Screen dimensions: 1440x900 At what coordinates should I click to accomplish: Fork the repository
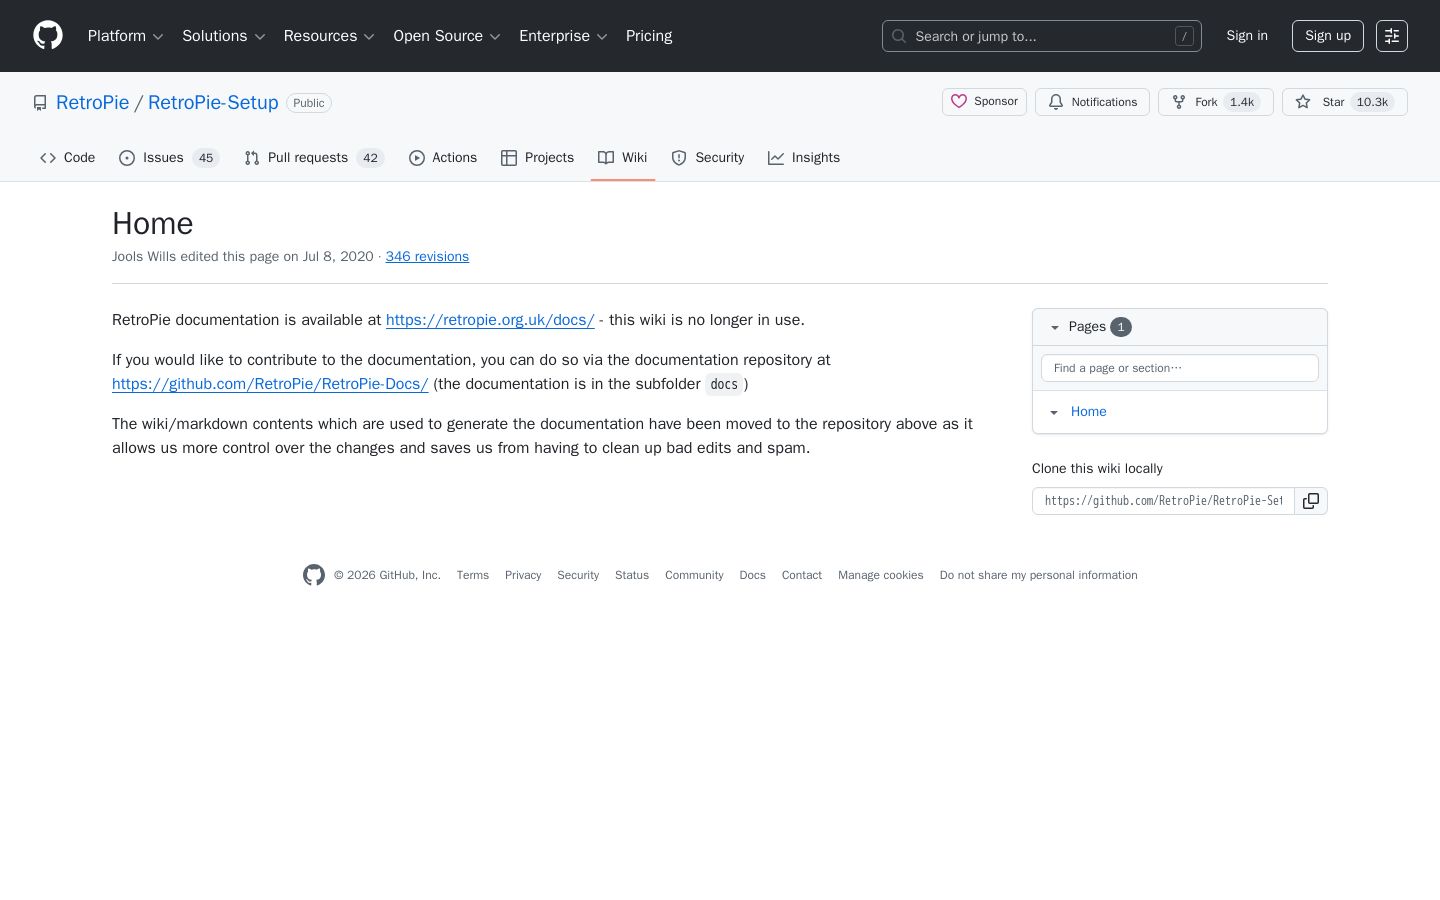[x=1215, y=102]
